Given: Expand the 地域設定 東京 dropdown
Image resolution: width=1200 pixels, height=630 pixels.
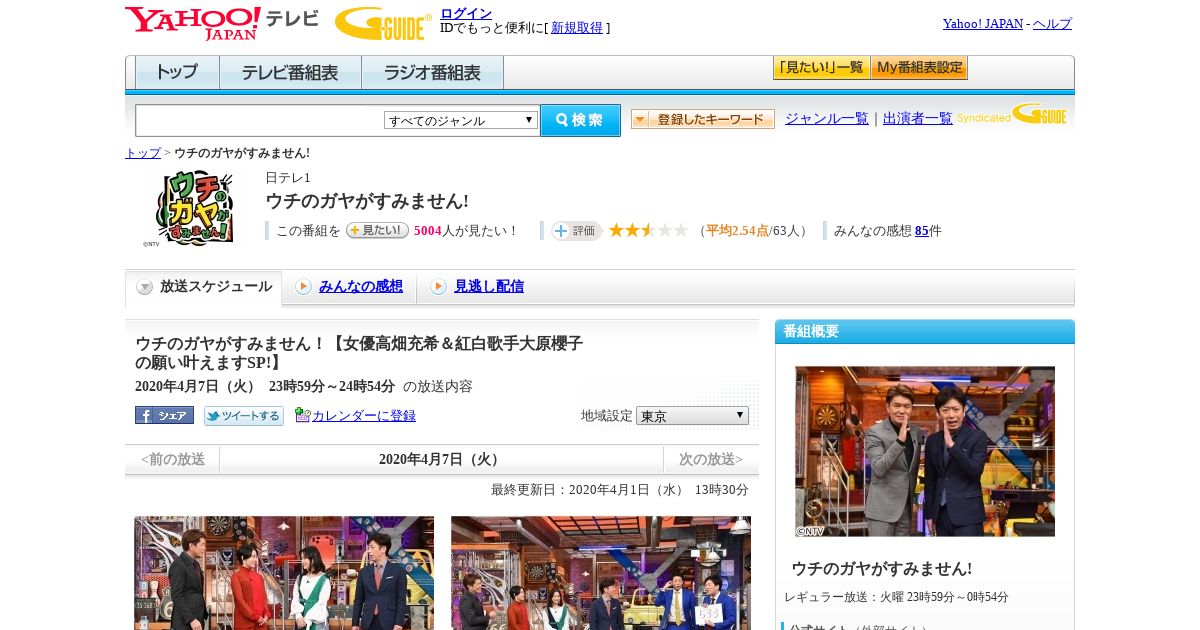Looking at the screenshot, I should tap(692, 415).
